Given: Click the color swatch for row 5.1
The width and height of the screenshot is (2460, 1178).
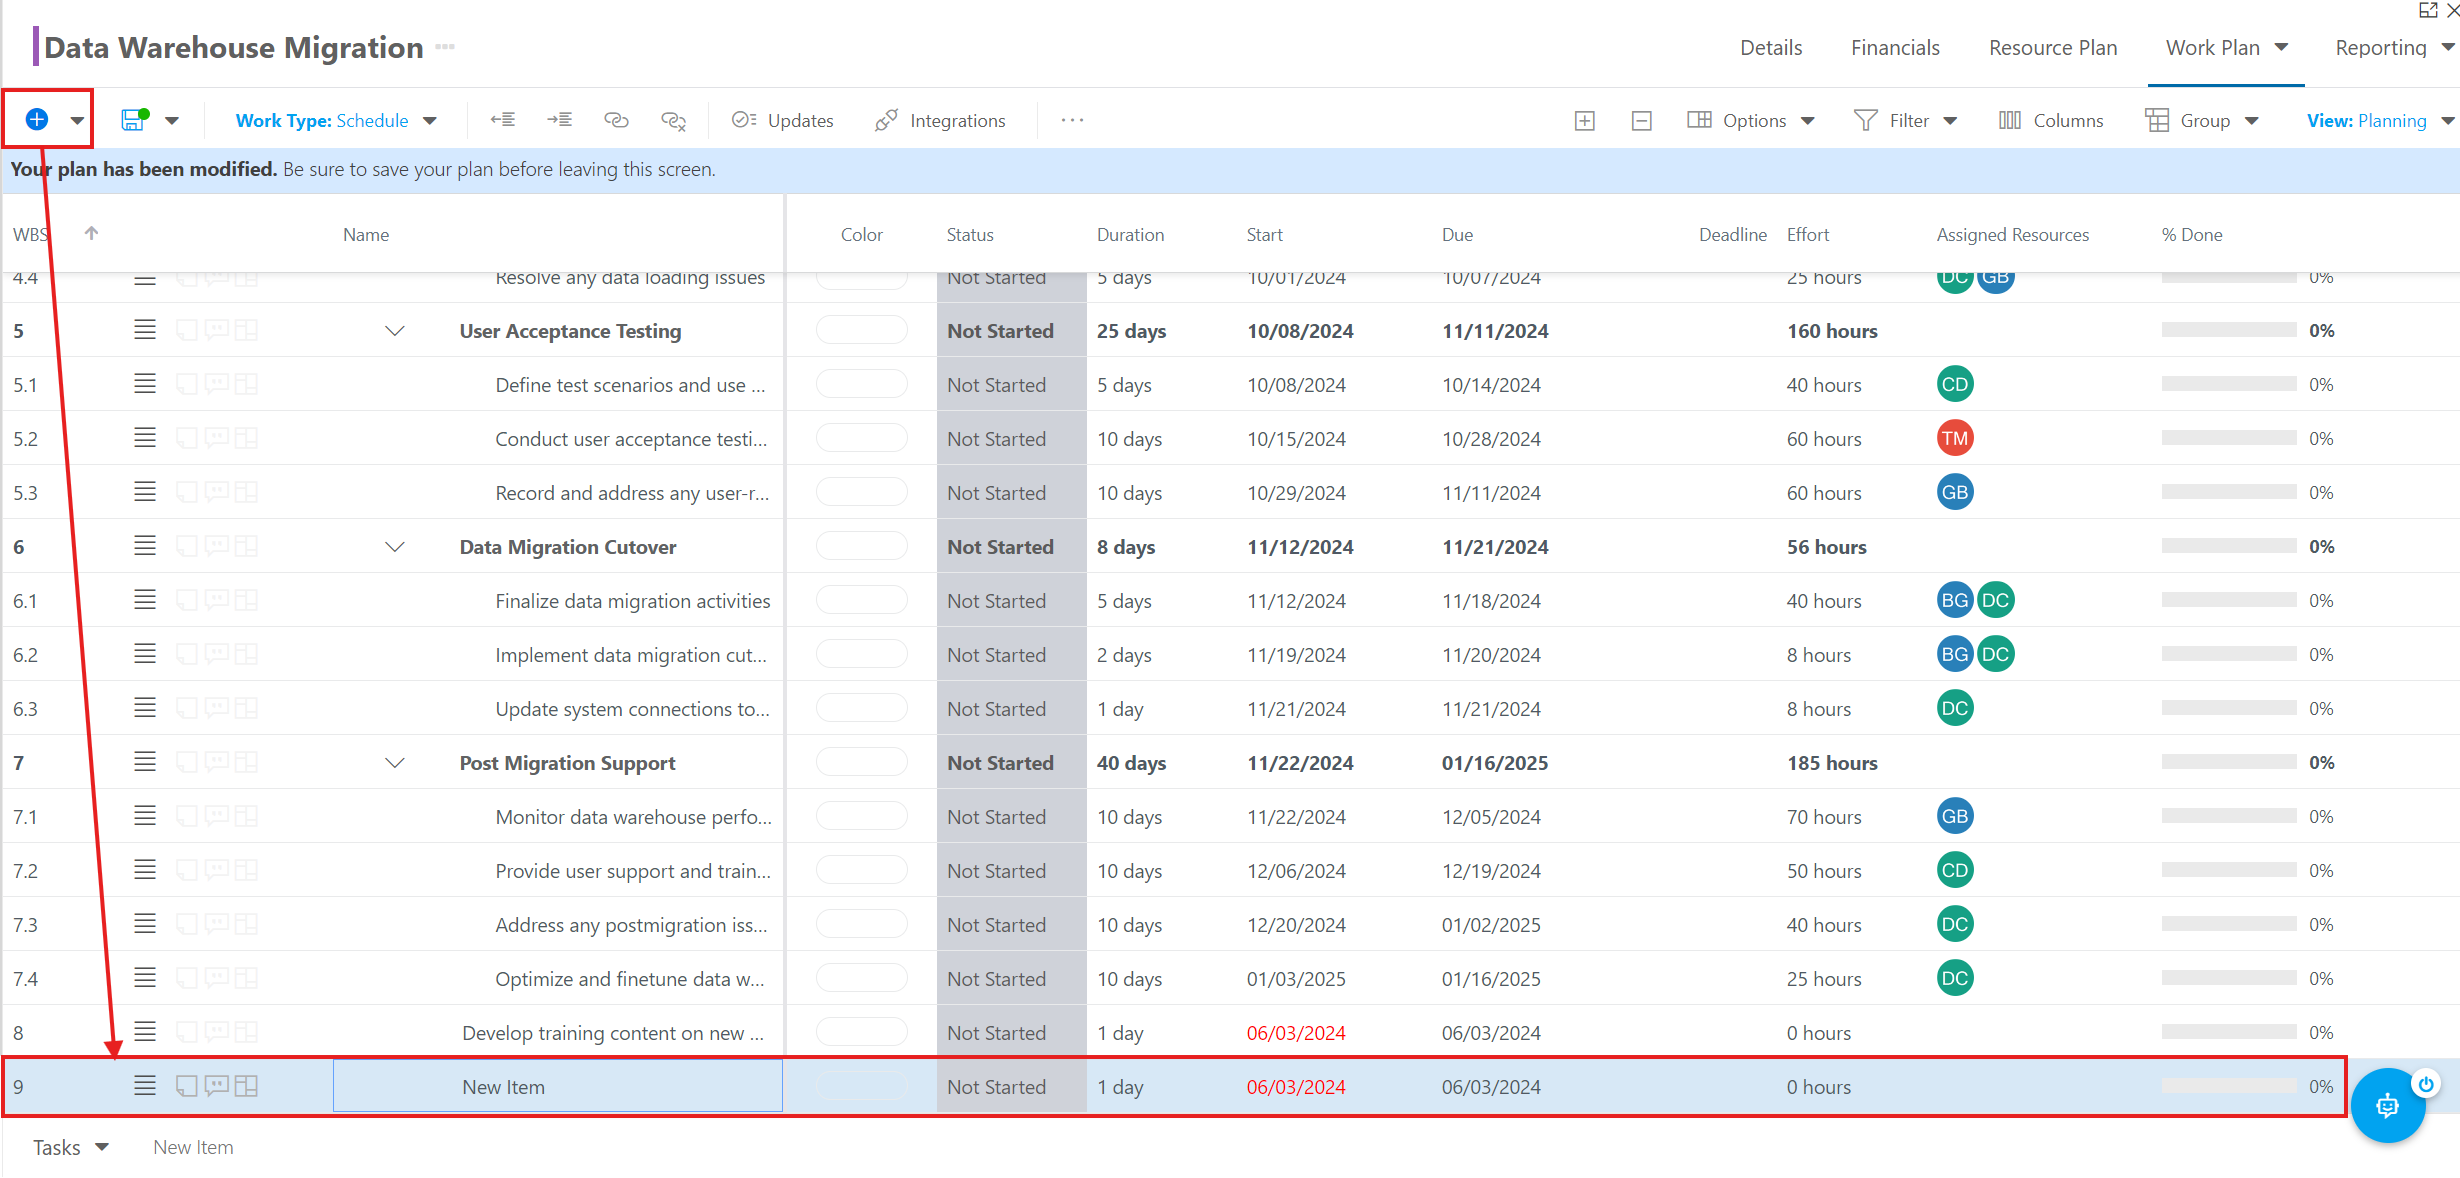Looking at the screenshot, I should pos(861,384).
